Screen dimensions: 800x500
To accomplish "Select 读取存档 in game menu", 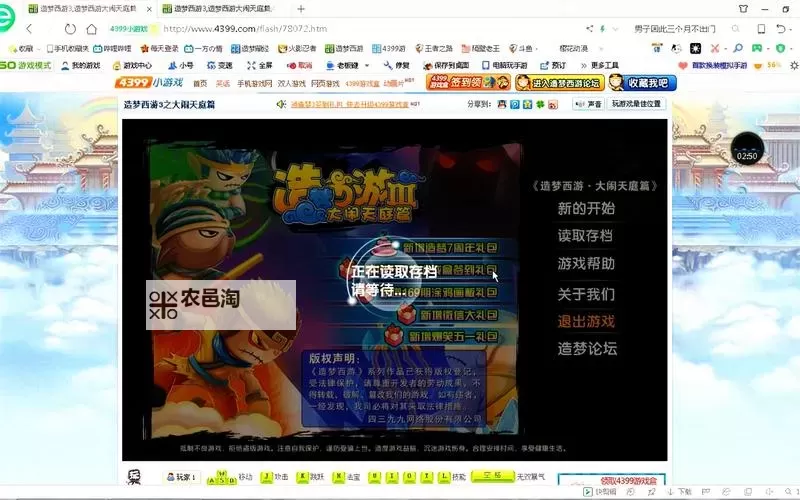I will click(586, 236).
